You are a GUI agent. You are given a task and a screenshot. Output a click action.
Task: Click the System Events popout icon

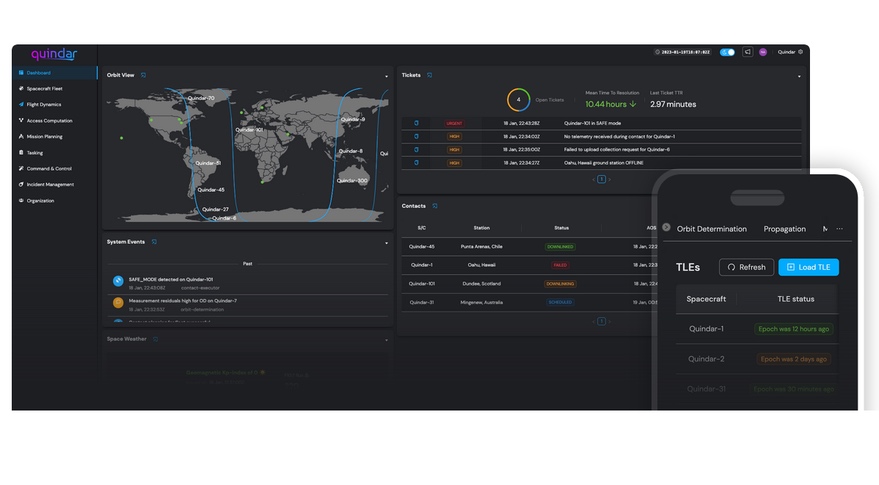point(154,242)
